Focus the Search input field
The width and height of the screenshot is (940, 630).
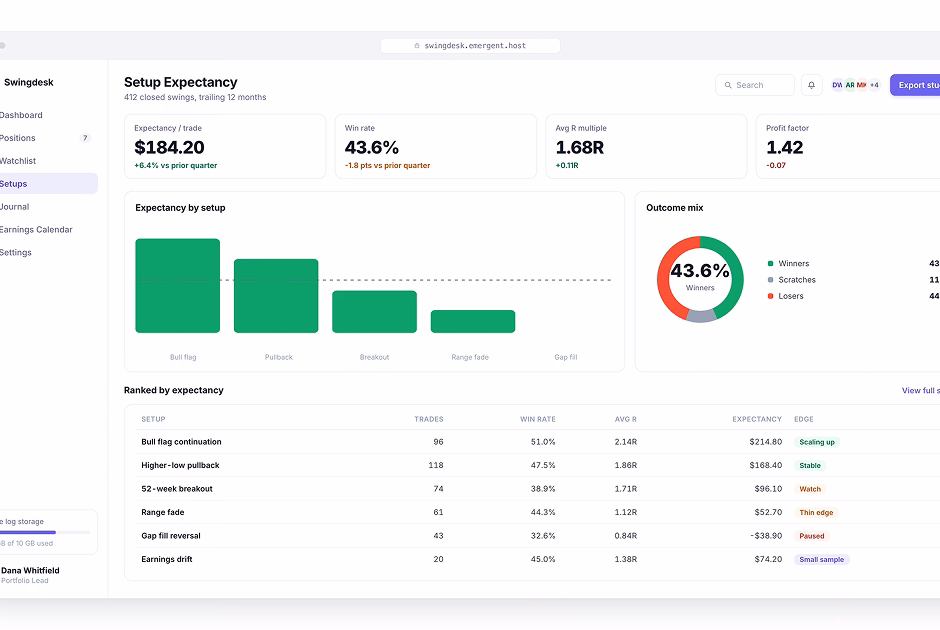[755, 85]
